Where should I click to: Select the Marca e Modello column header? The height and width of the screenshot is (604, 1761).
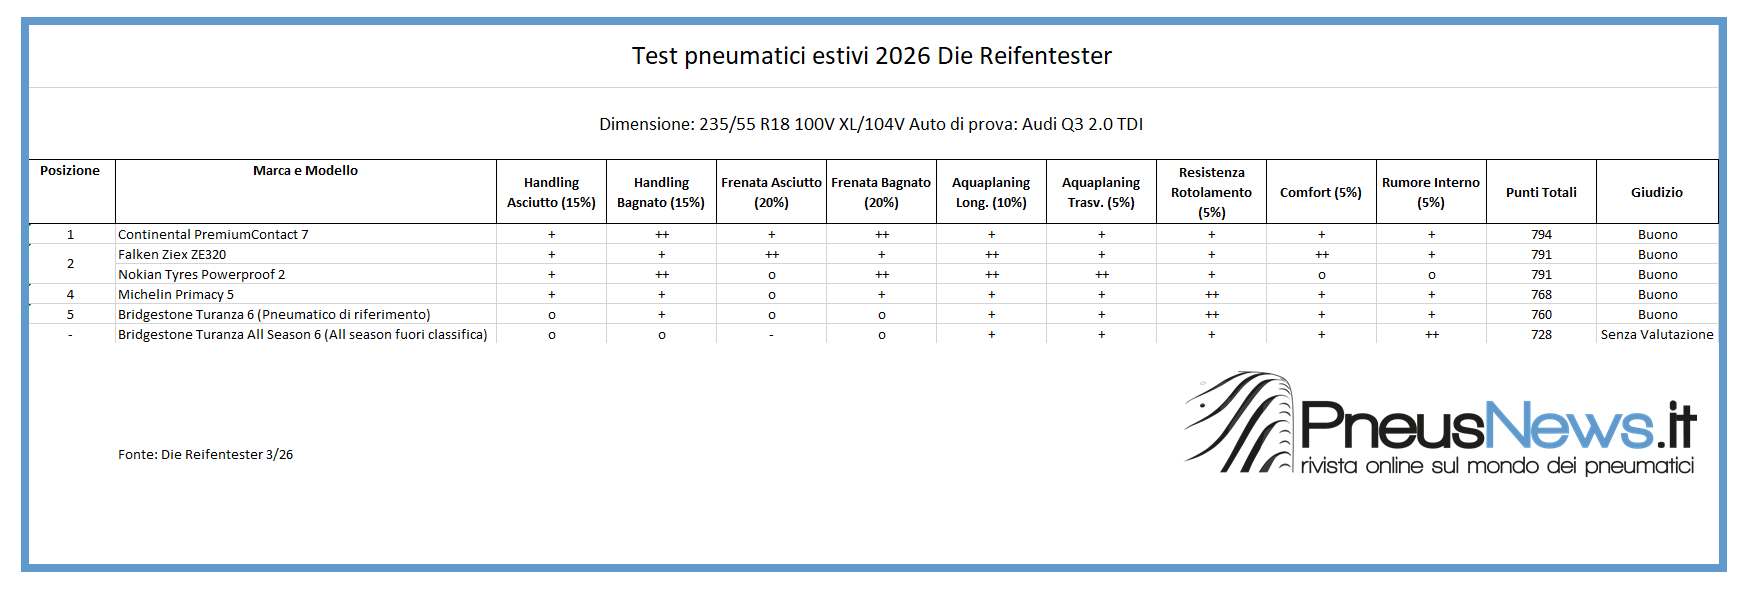tap(305, 171)
